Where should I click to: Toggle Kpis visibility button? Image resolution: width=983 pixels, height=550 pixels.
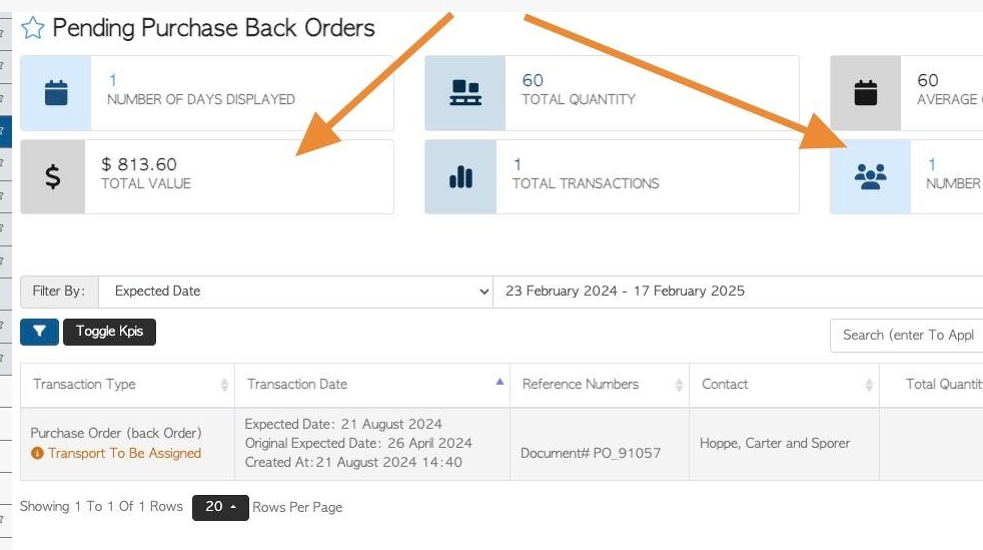pyautogui.click(x=109, y=331)
